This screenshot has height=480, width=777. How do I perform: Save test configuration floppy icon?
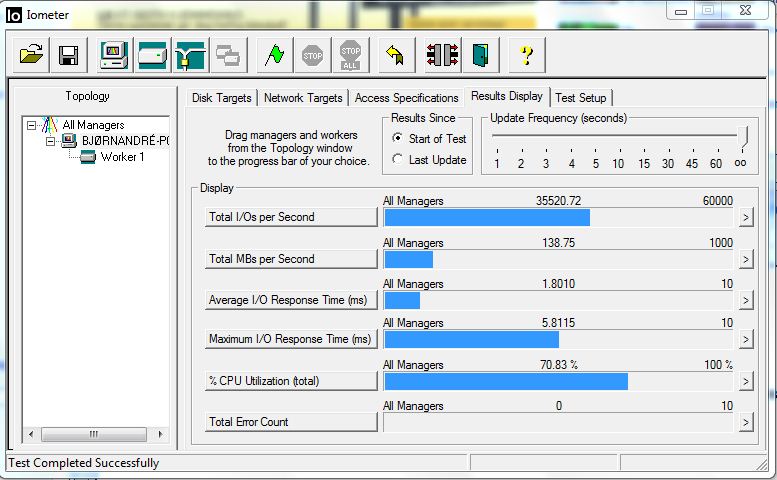click(68, 54)
